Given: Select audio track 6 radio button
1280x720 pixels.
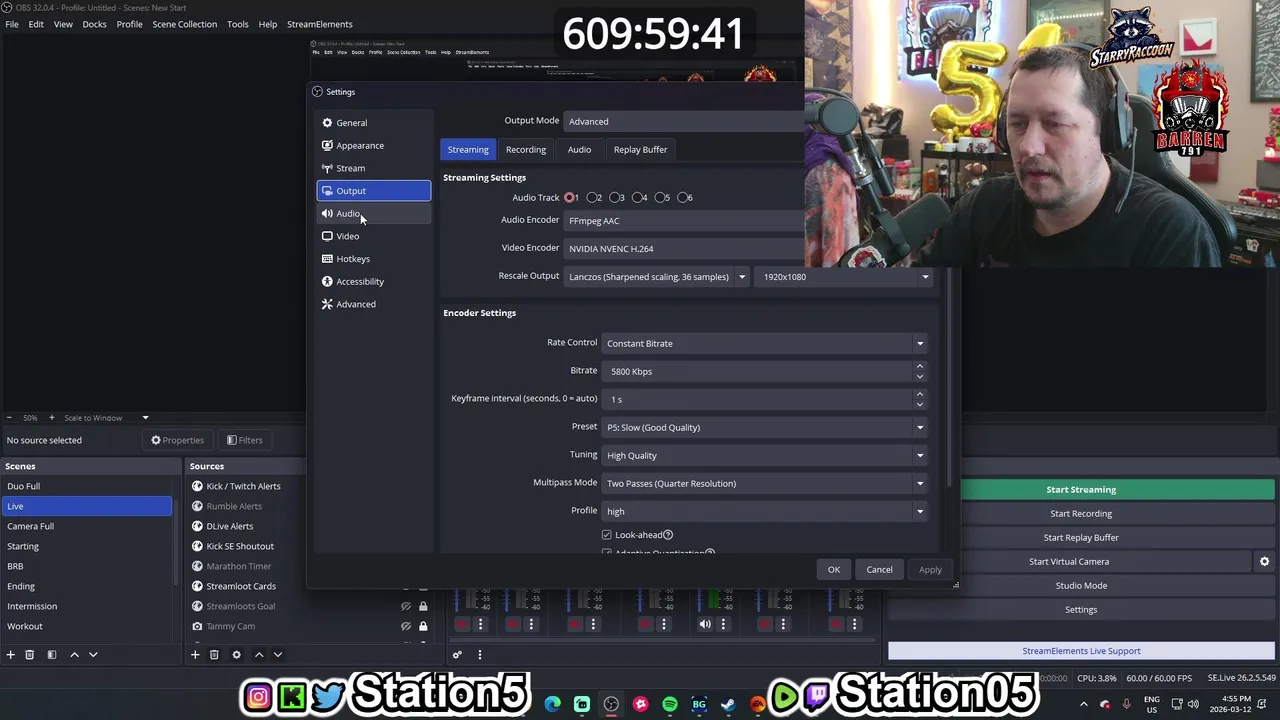Looking at the screenshot, I should click(684, 198).
